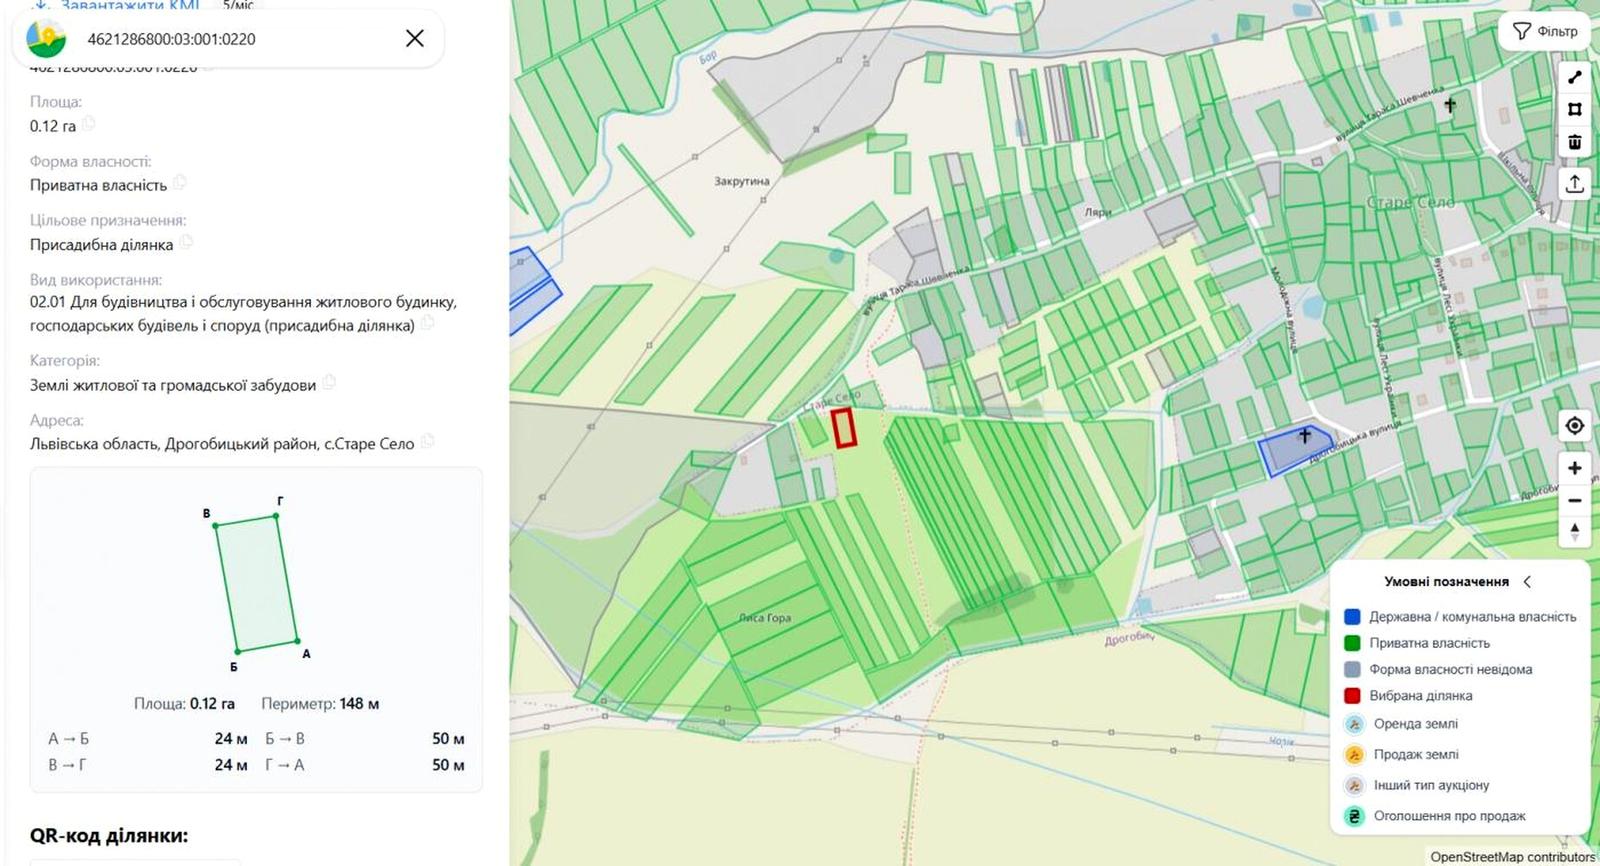1600x866 pixels.
Task: Center map on my location
Action: tap(1574, 426)
